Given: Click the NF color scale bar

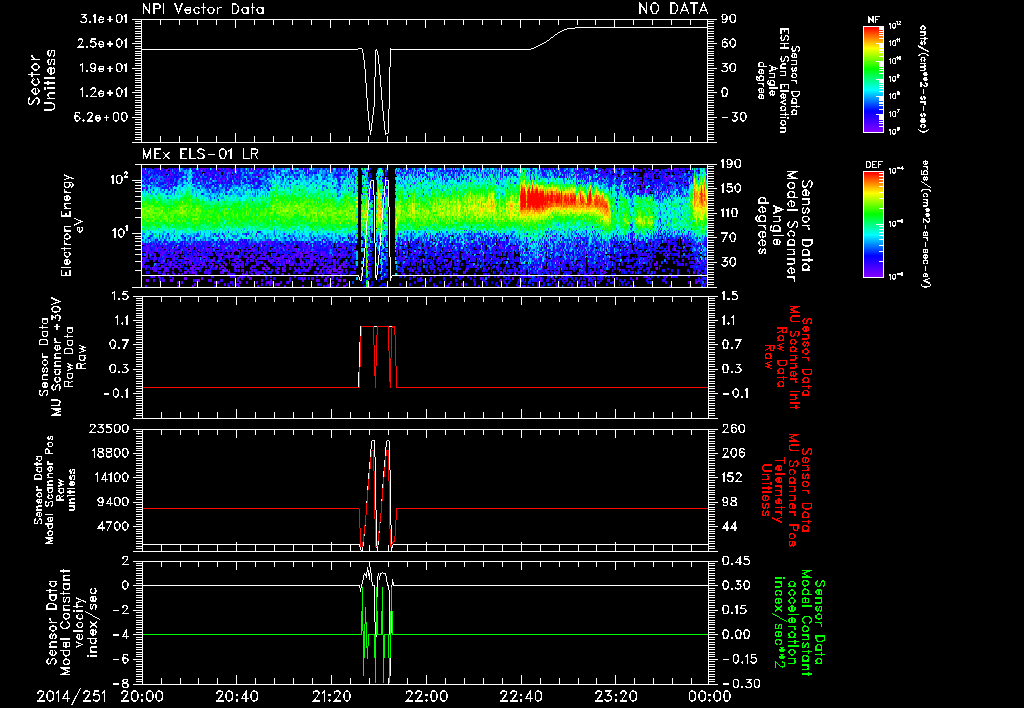Looking at the screenshot, I should click(x=874, y=79).
